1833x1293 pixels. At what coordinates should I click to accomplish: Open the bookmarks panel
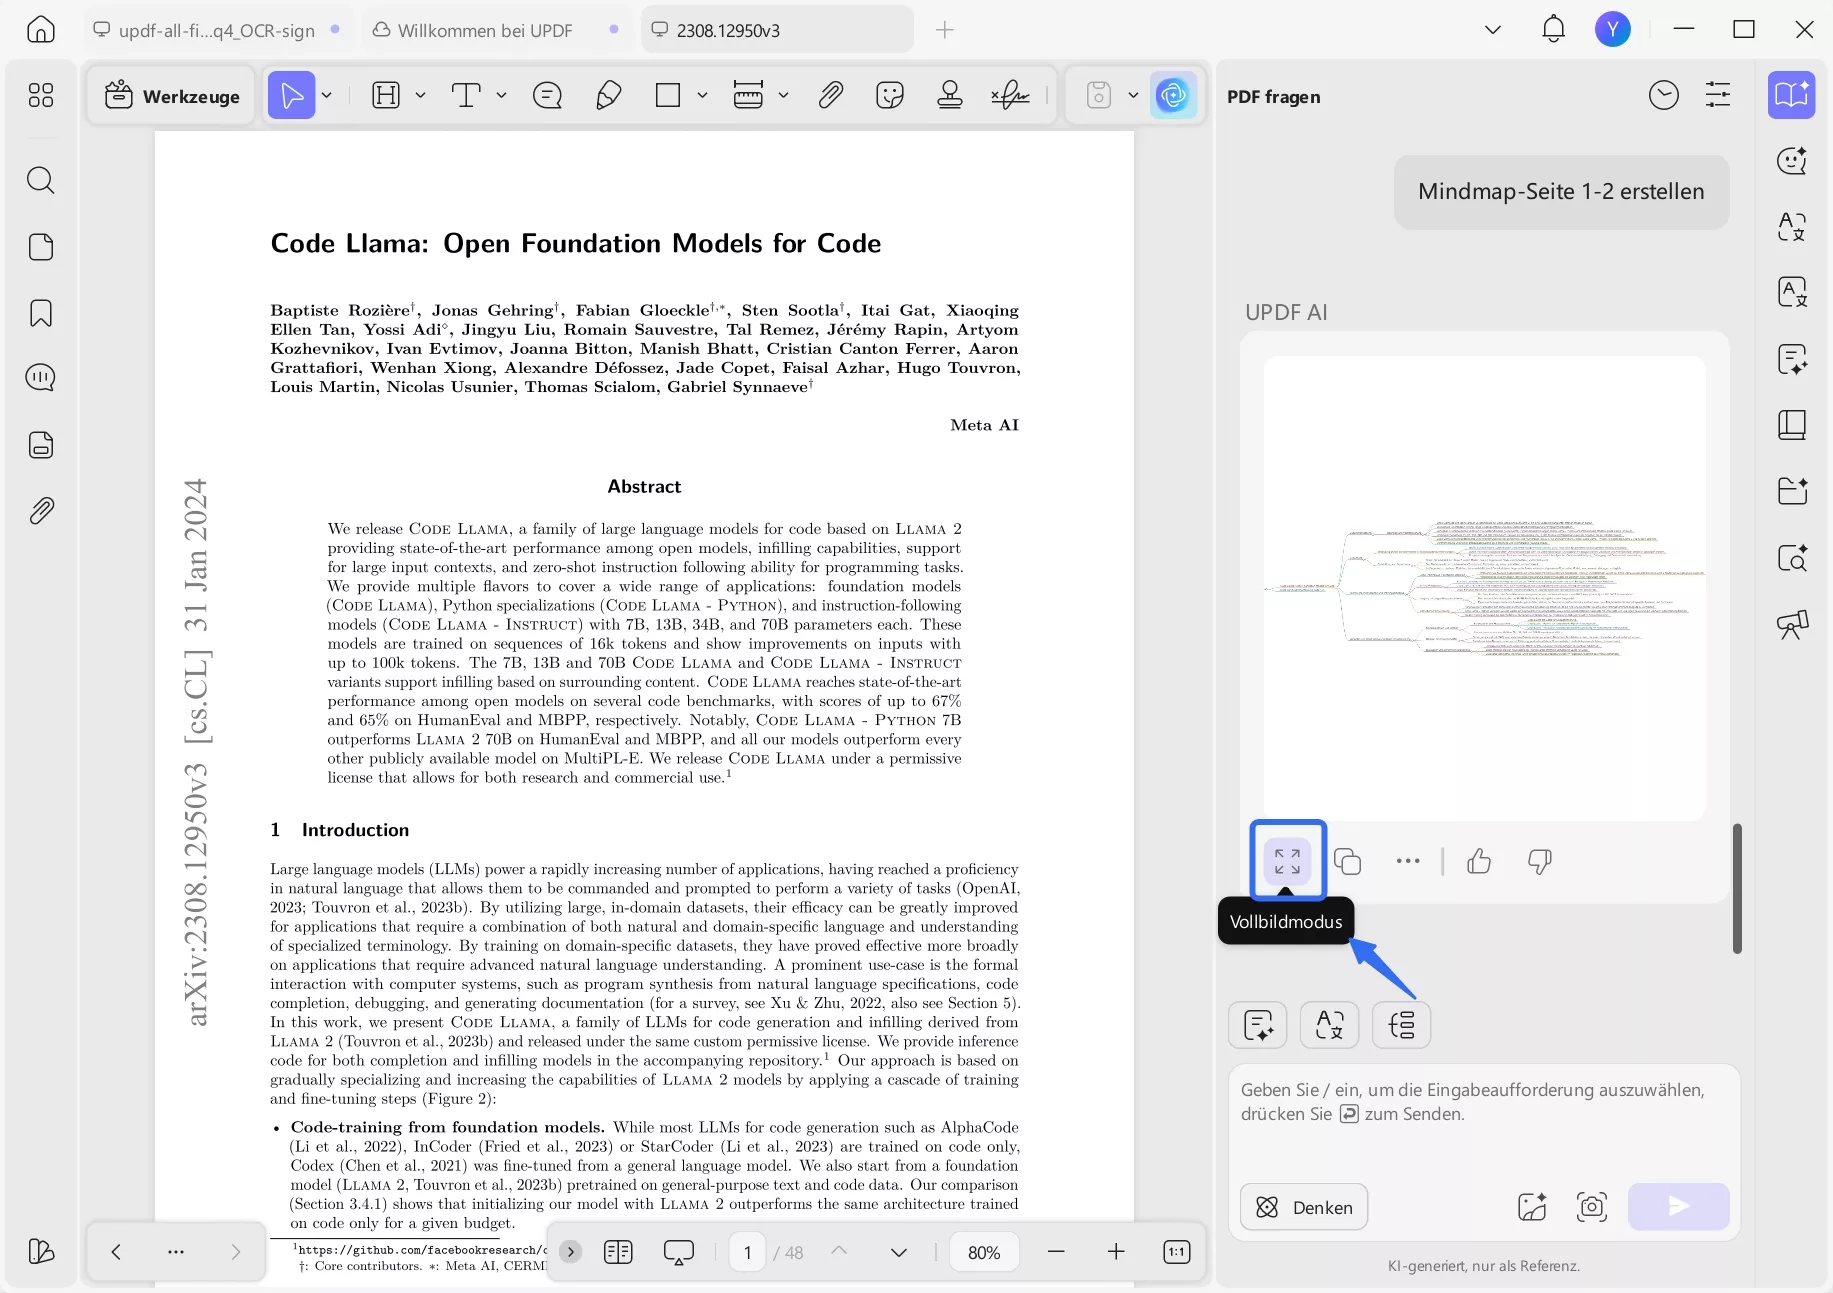[41, 313]
